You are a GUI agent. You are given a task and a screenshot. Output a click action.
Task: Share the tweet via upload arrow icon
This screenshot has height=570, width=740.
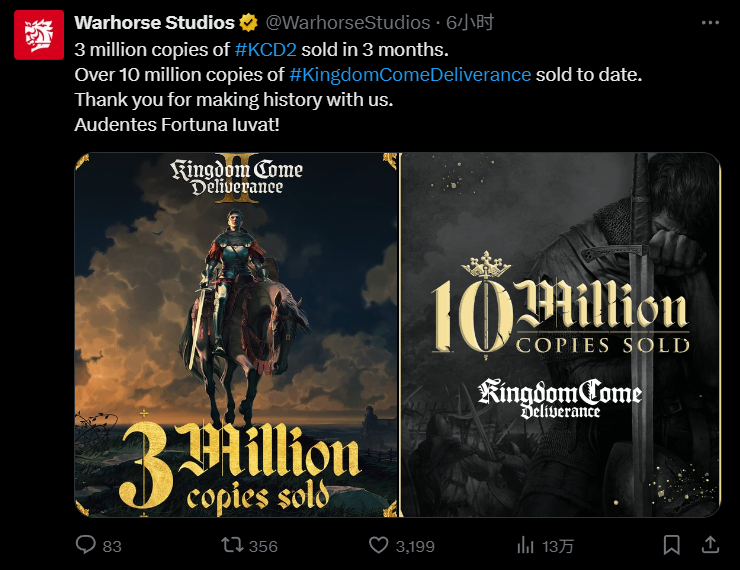pyautogui.click(x=710, y=545)
